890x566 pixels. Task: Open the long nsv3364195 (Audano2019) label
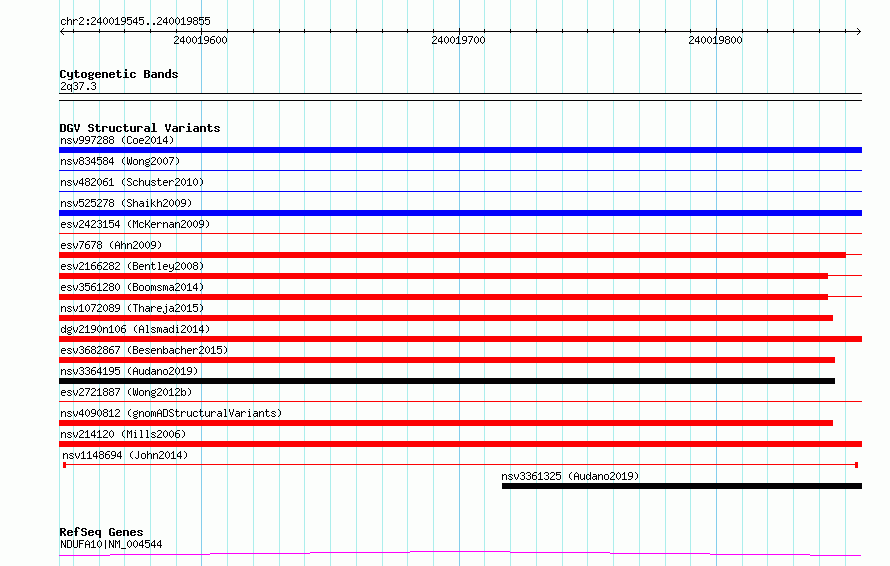[x=129, y=371]
